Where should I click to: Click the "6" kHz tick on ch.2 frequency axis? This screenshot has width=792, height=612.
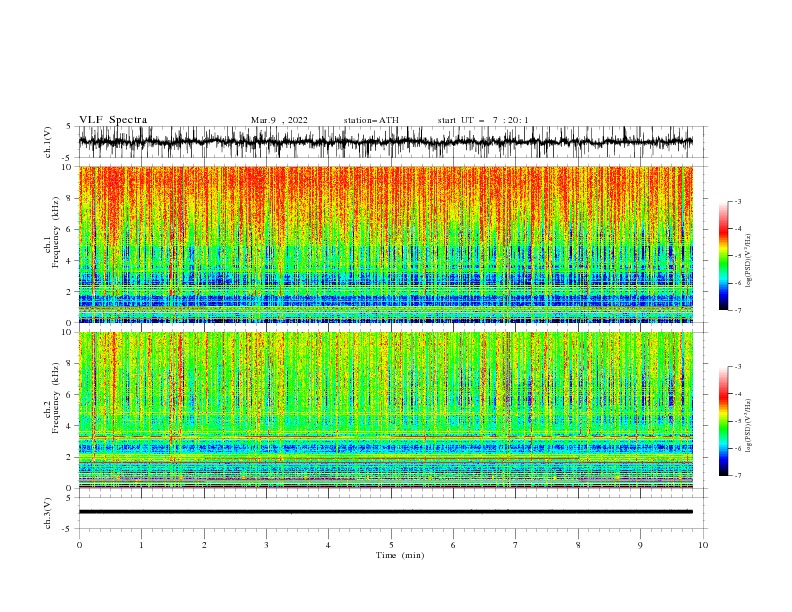click(70, 395)
